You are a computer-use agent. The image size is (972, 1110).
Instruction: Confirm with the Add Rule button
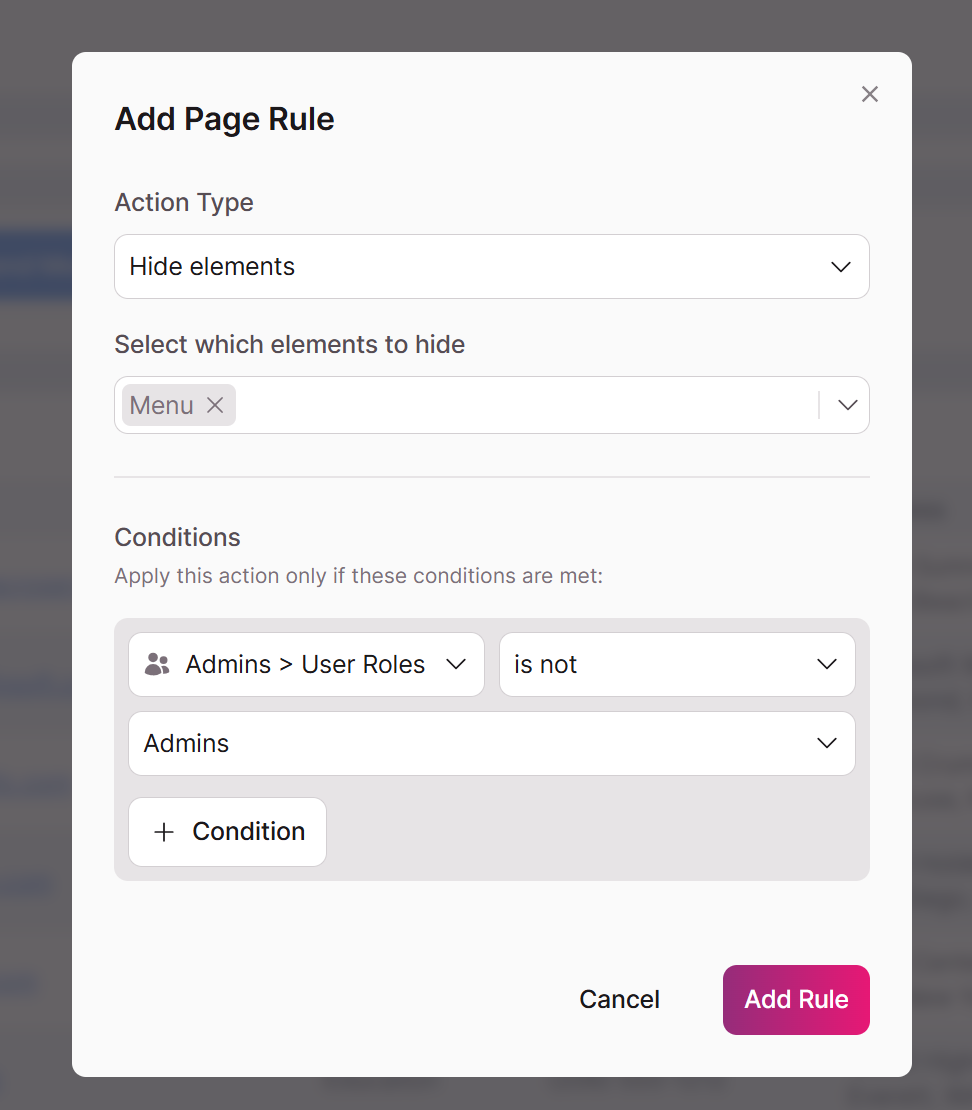tap(796, 1000)
